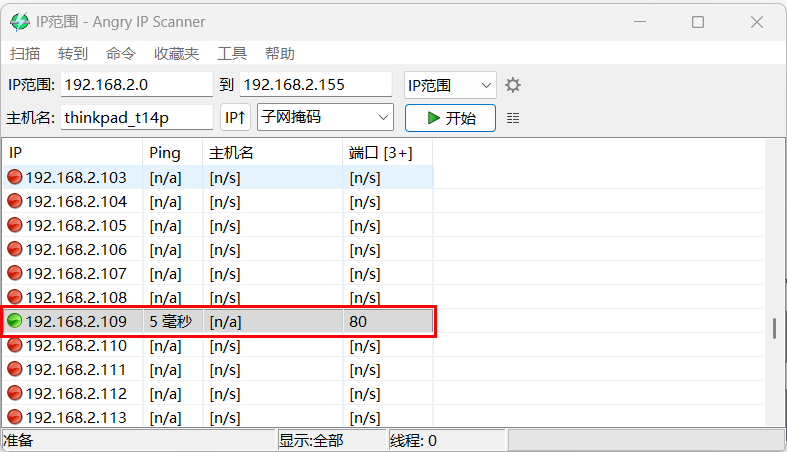Screen dimensions: 787x452
Task: Select the row 192.168.2.104
Action: pos(218,202)
